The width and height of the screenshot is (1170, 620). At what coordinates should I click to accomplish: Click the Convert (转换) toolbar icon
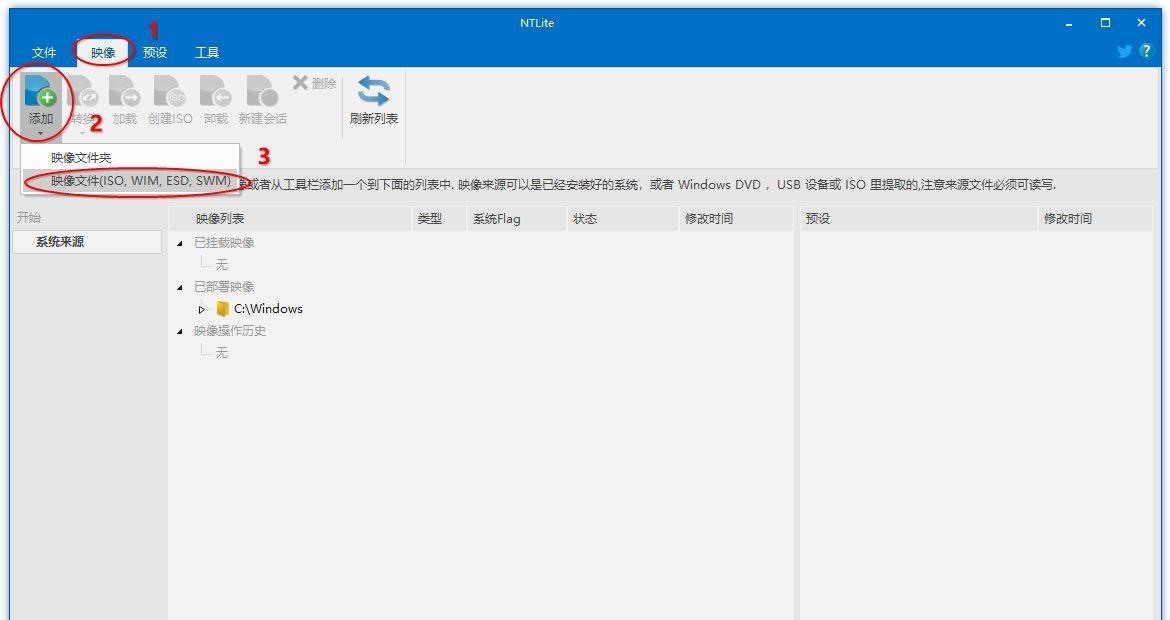(84, 91)
